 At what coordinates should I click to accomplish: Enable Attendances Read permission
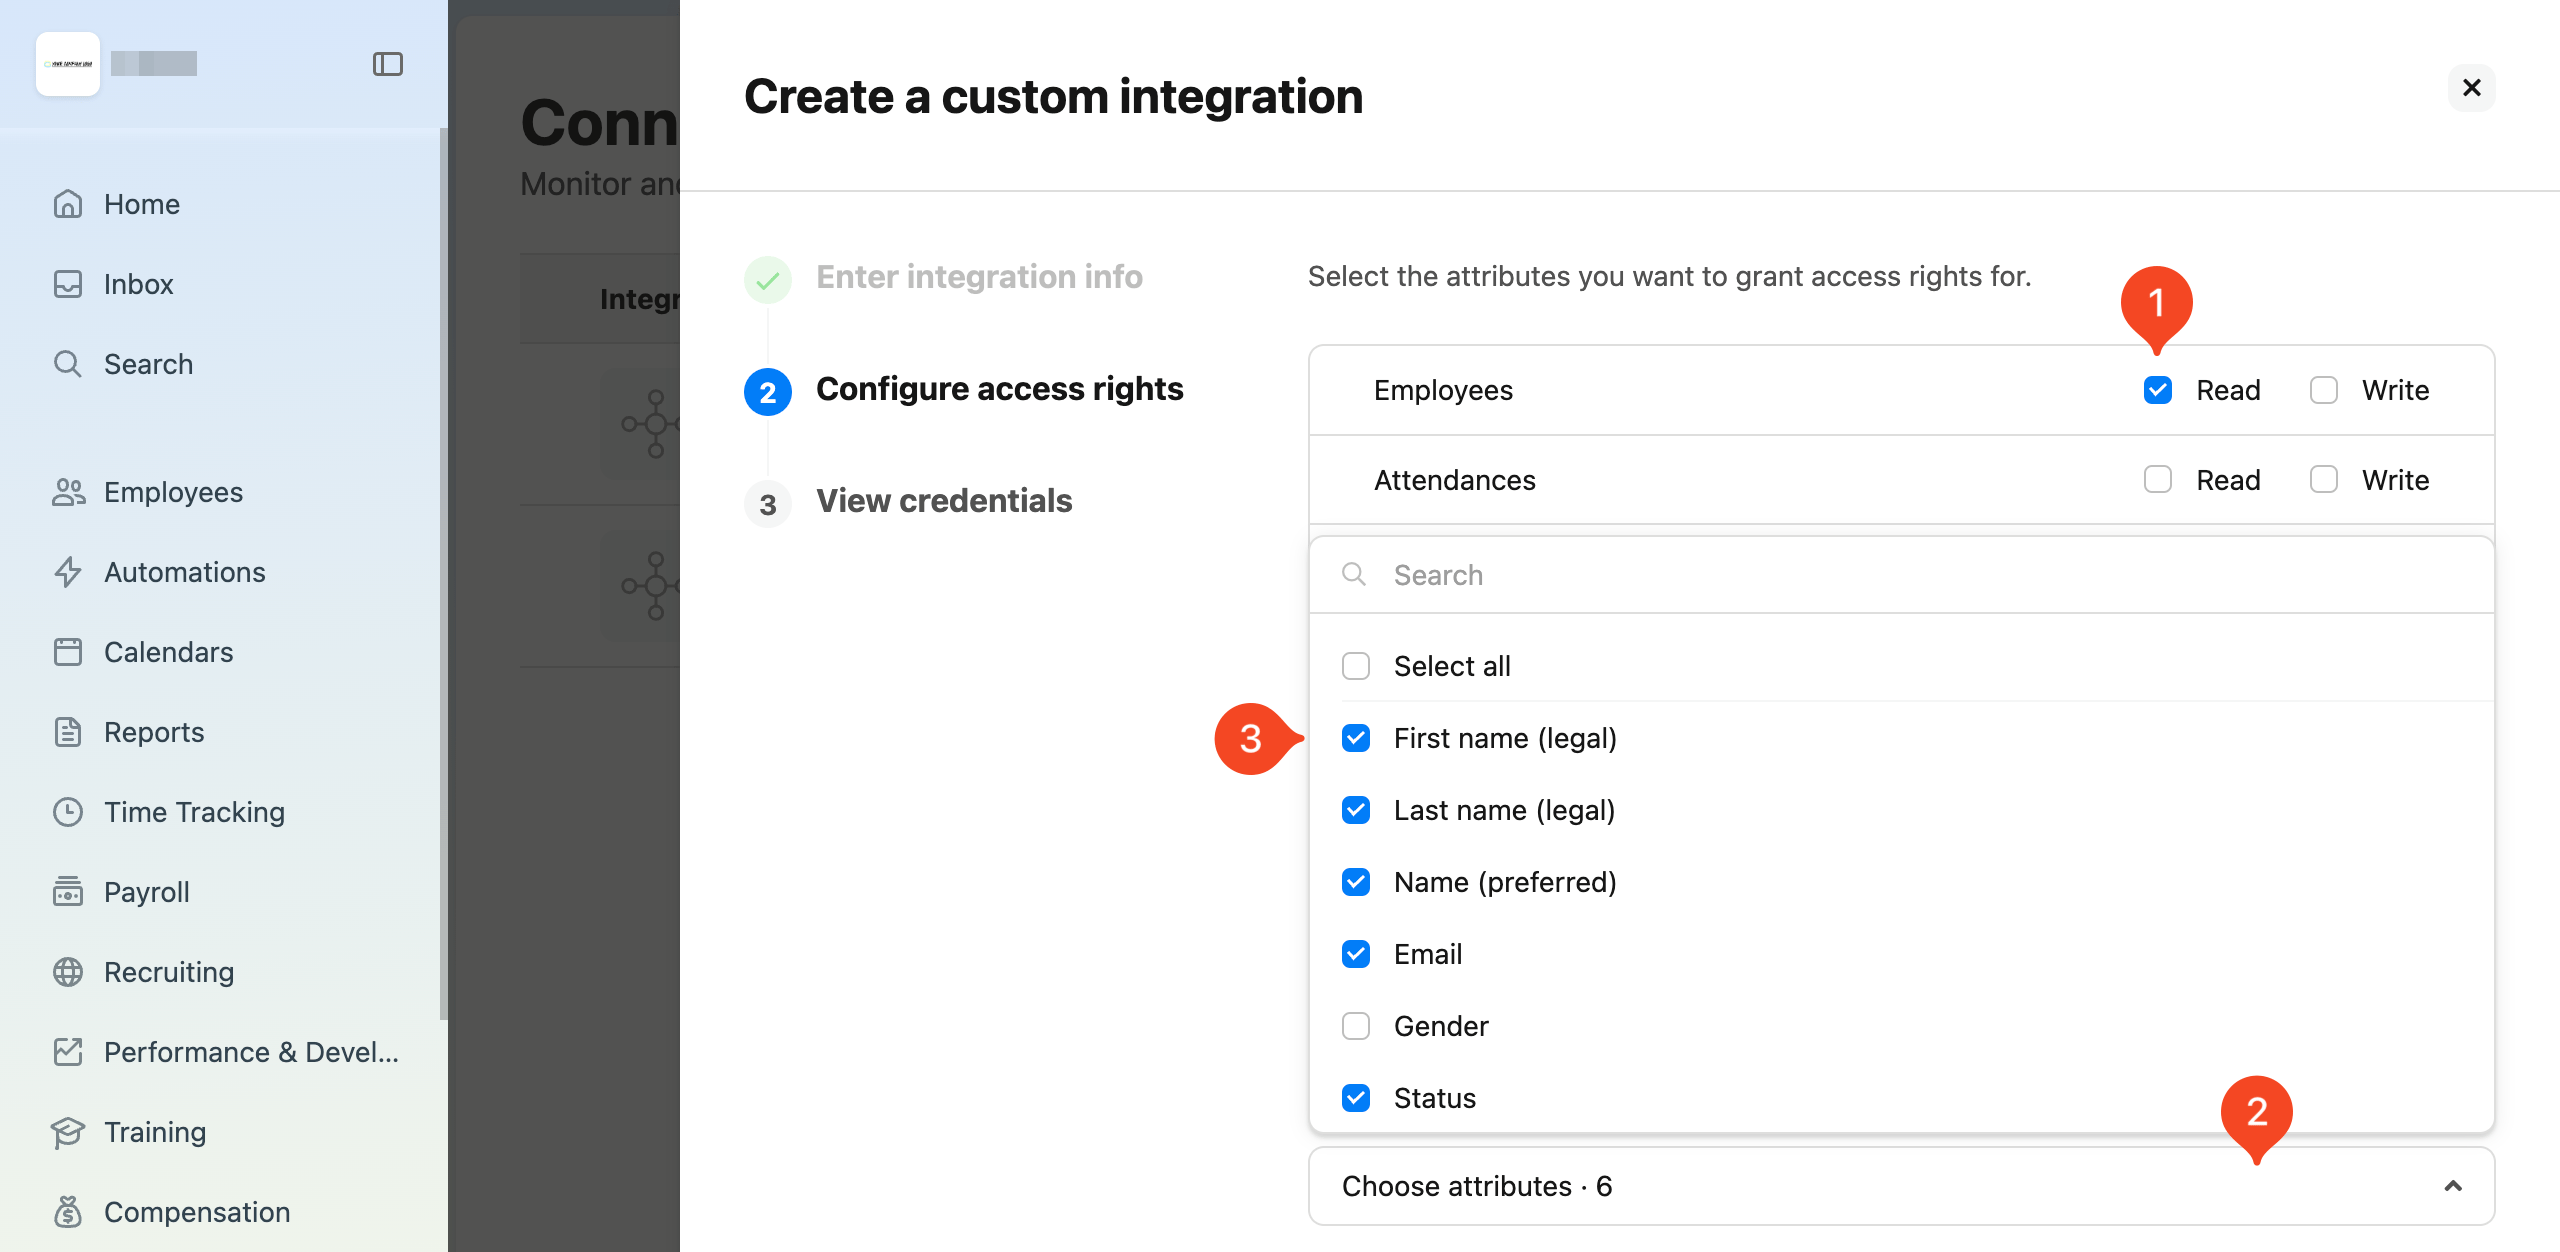pyautogui.click(x=2158, y=480)
